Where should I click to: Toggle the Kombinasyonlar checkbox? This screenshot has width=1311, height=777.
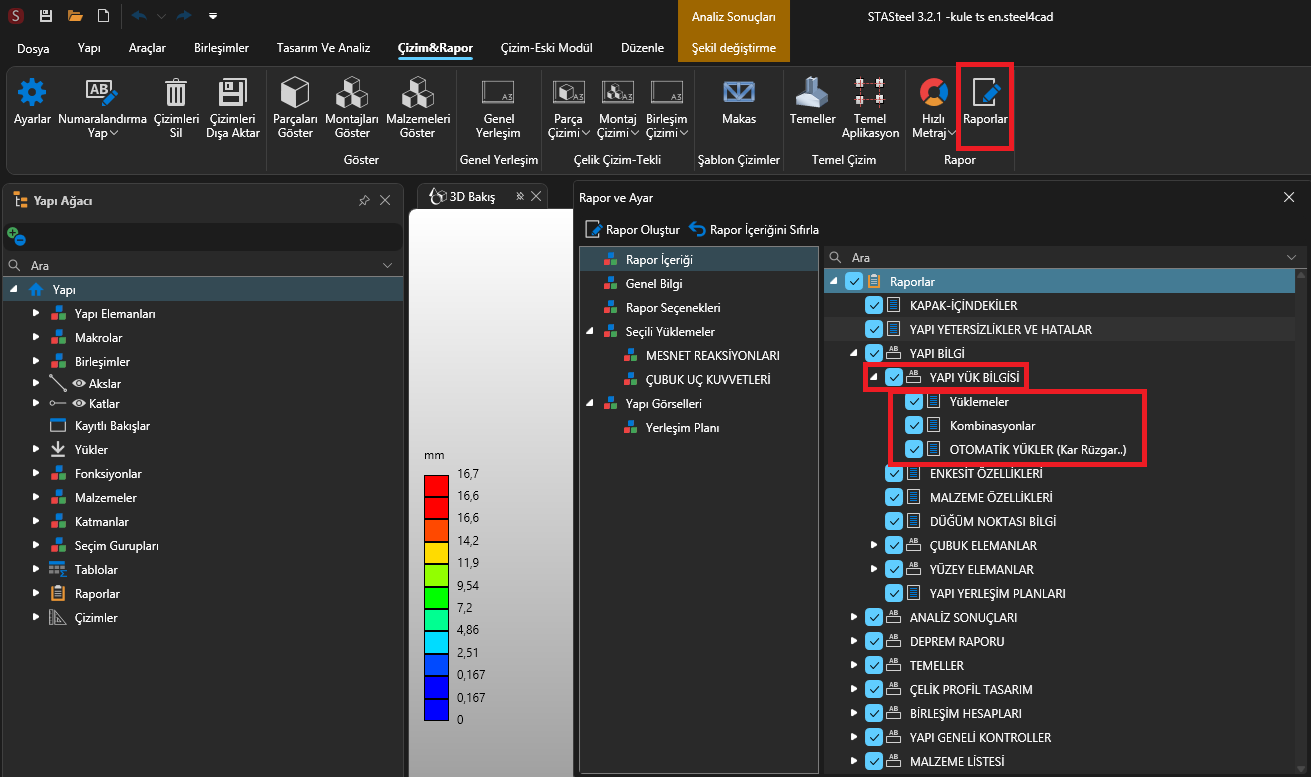[914, 426]
